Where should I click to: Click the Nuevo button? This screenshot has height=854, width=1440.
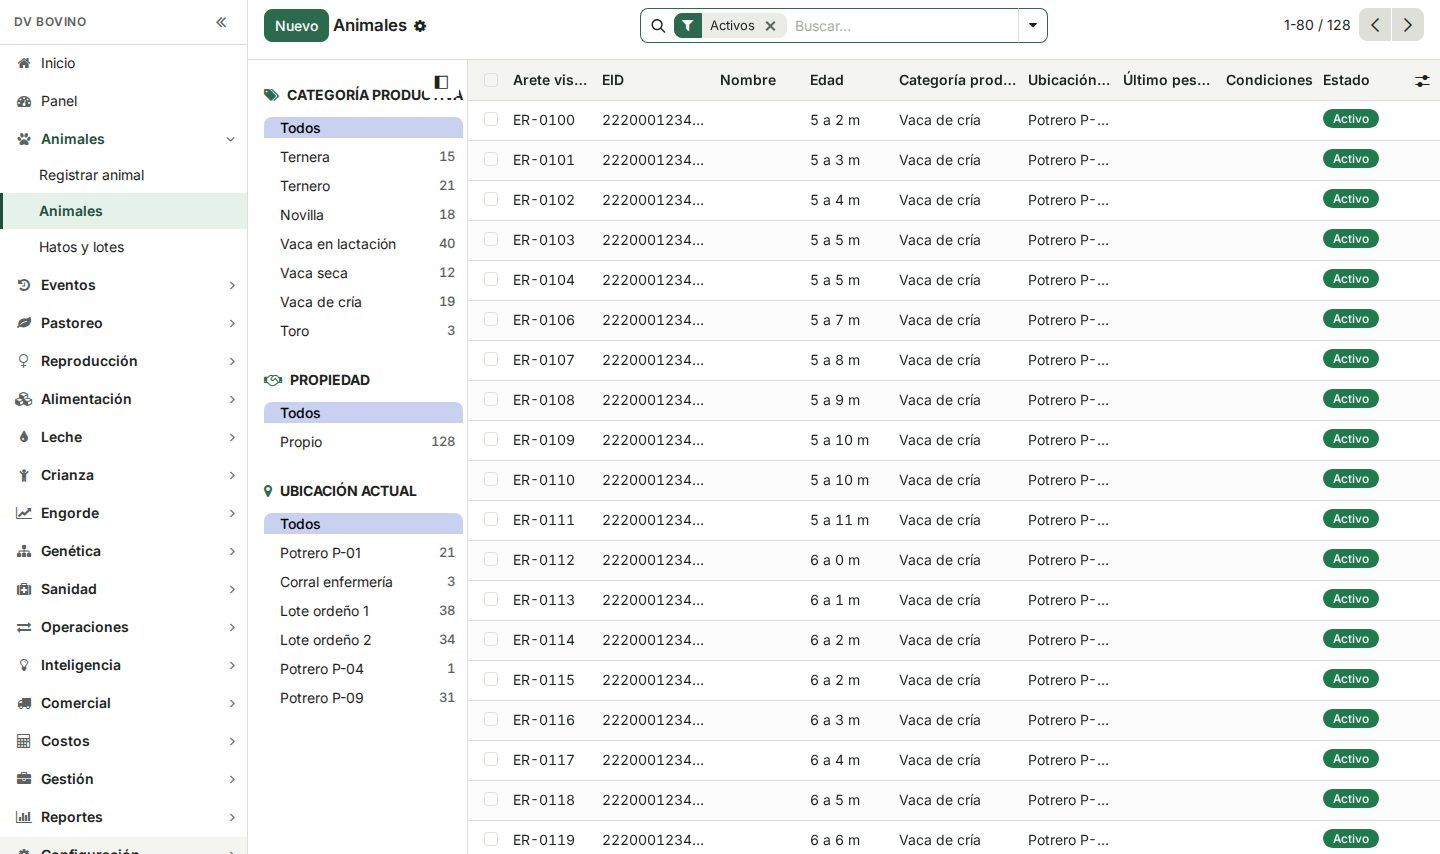296,26
